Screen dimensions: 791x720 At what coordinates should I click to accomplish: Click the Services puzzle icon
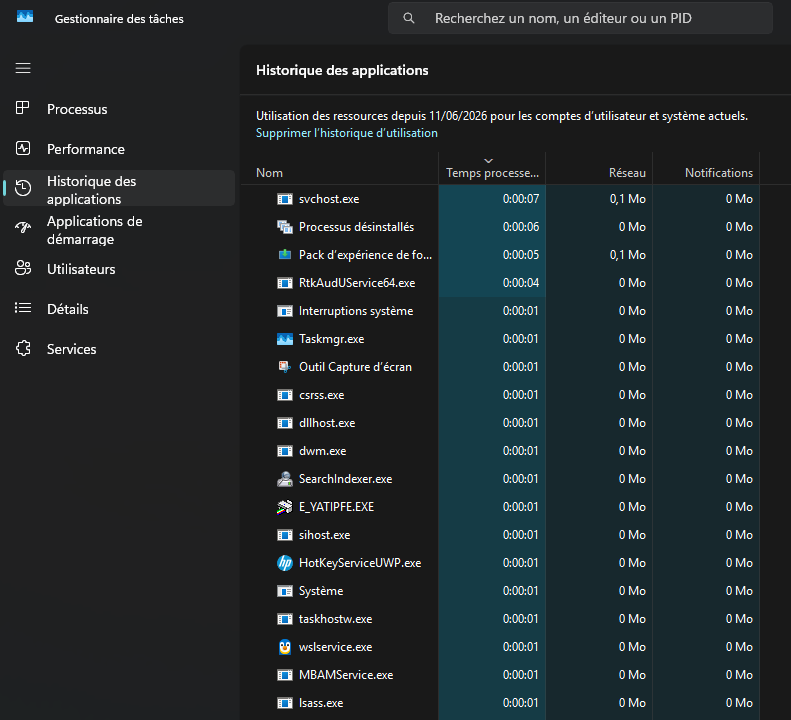coord(23,348)
